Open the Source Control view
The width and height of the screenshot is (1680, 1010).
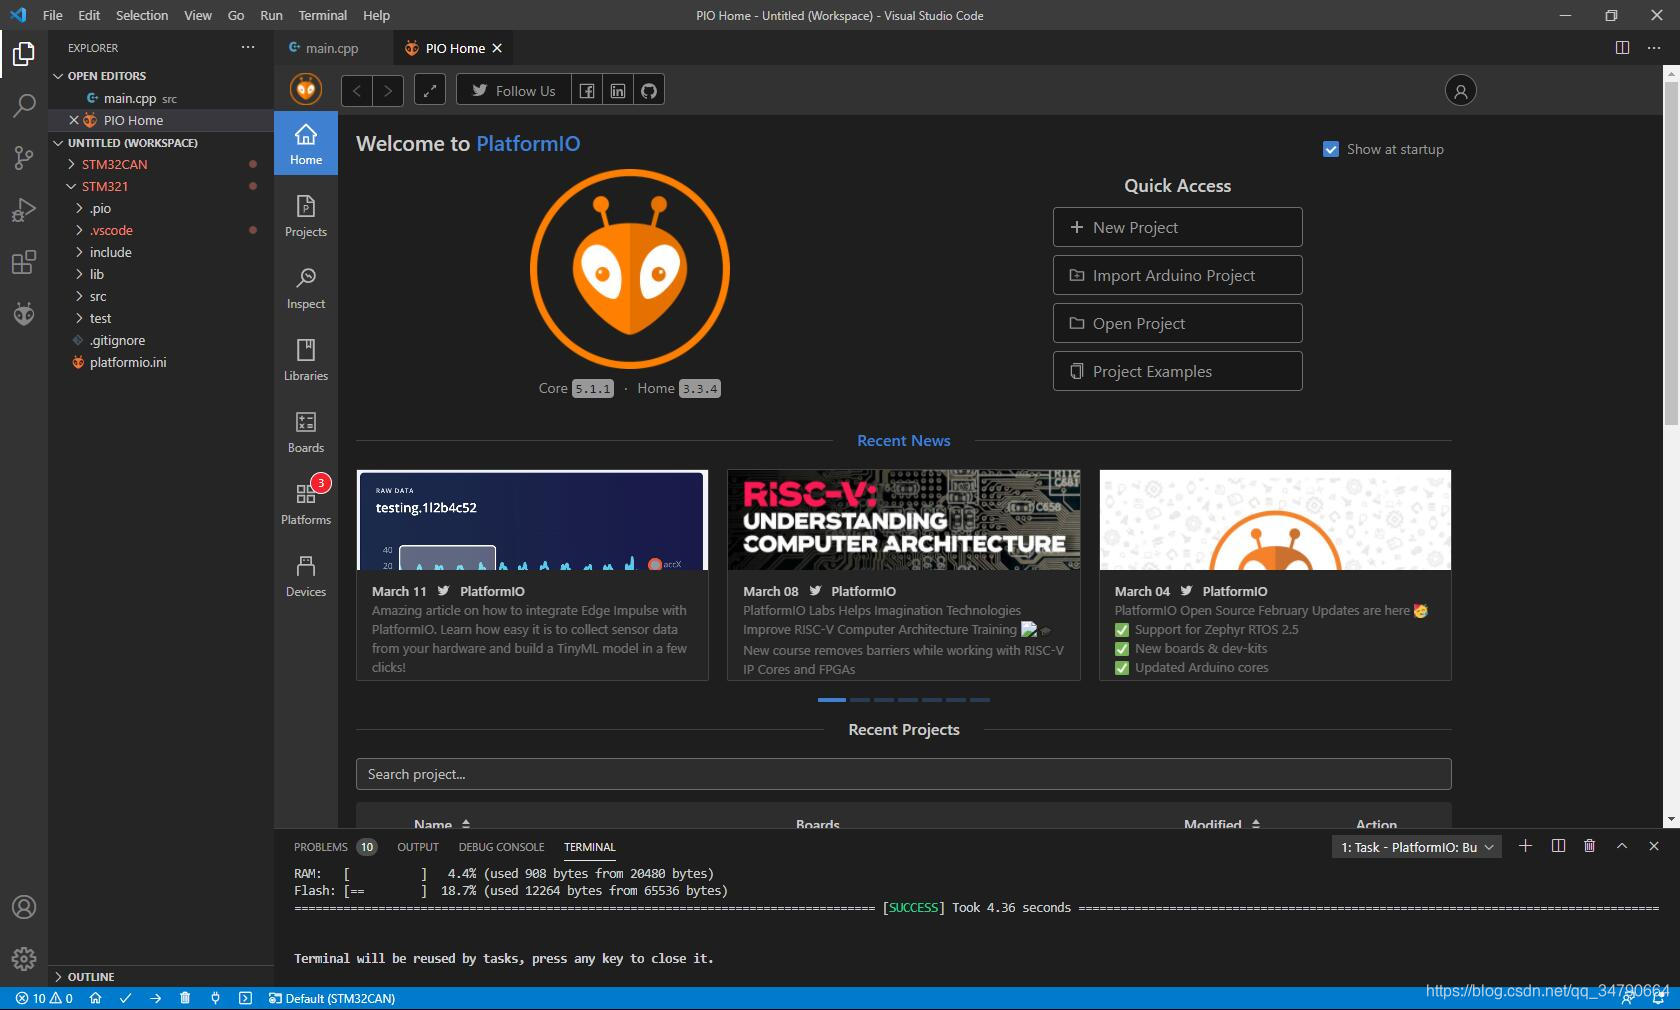click(x=24, y=158)
